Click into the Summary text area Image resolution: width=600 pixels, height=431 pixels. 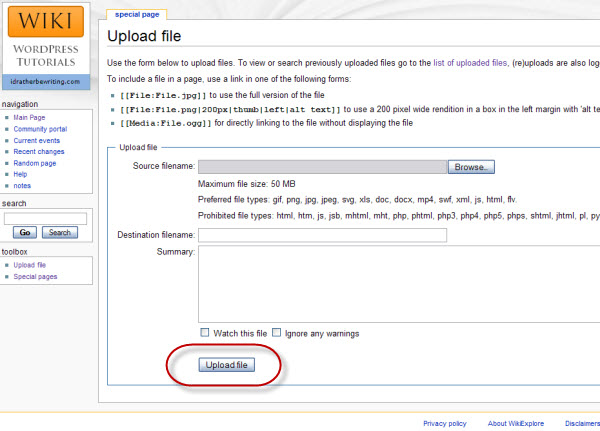399,284
